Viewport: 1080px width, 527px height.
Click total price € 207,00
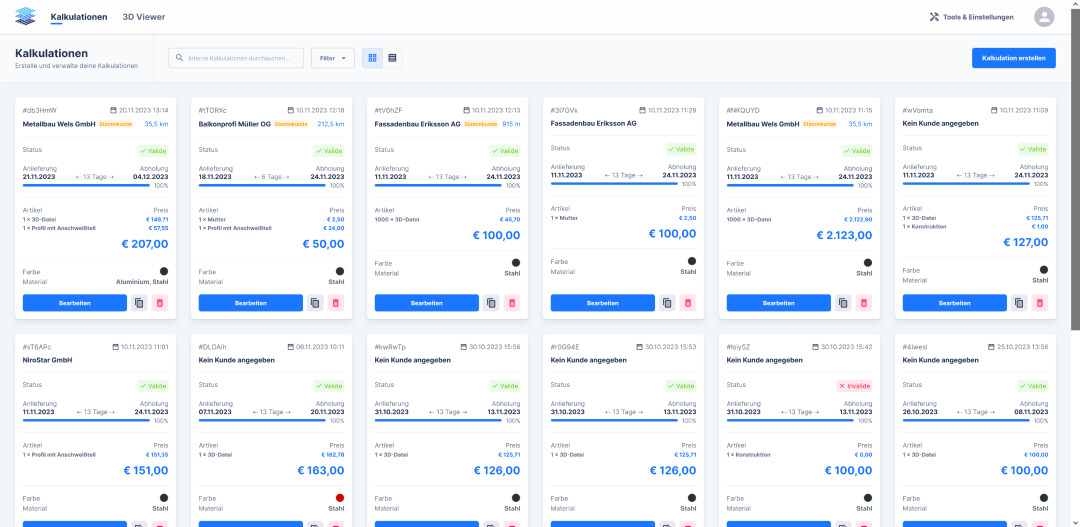click(x=146, y=244)
